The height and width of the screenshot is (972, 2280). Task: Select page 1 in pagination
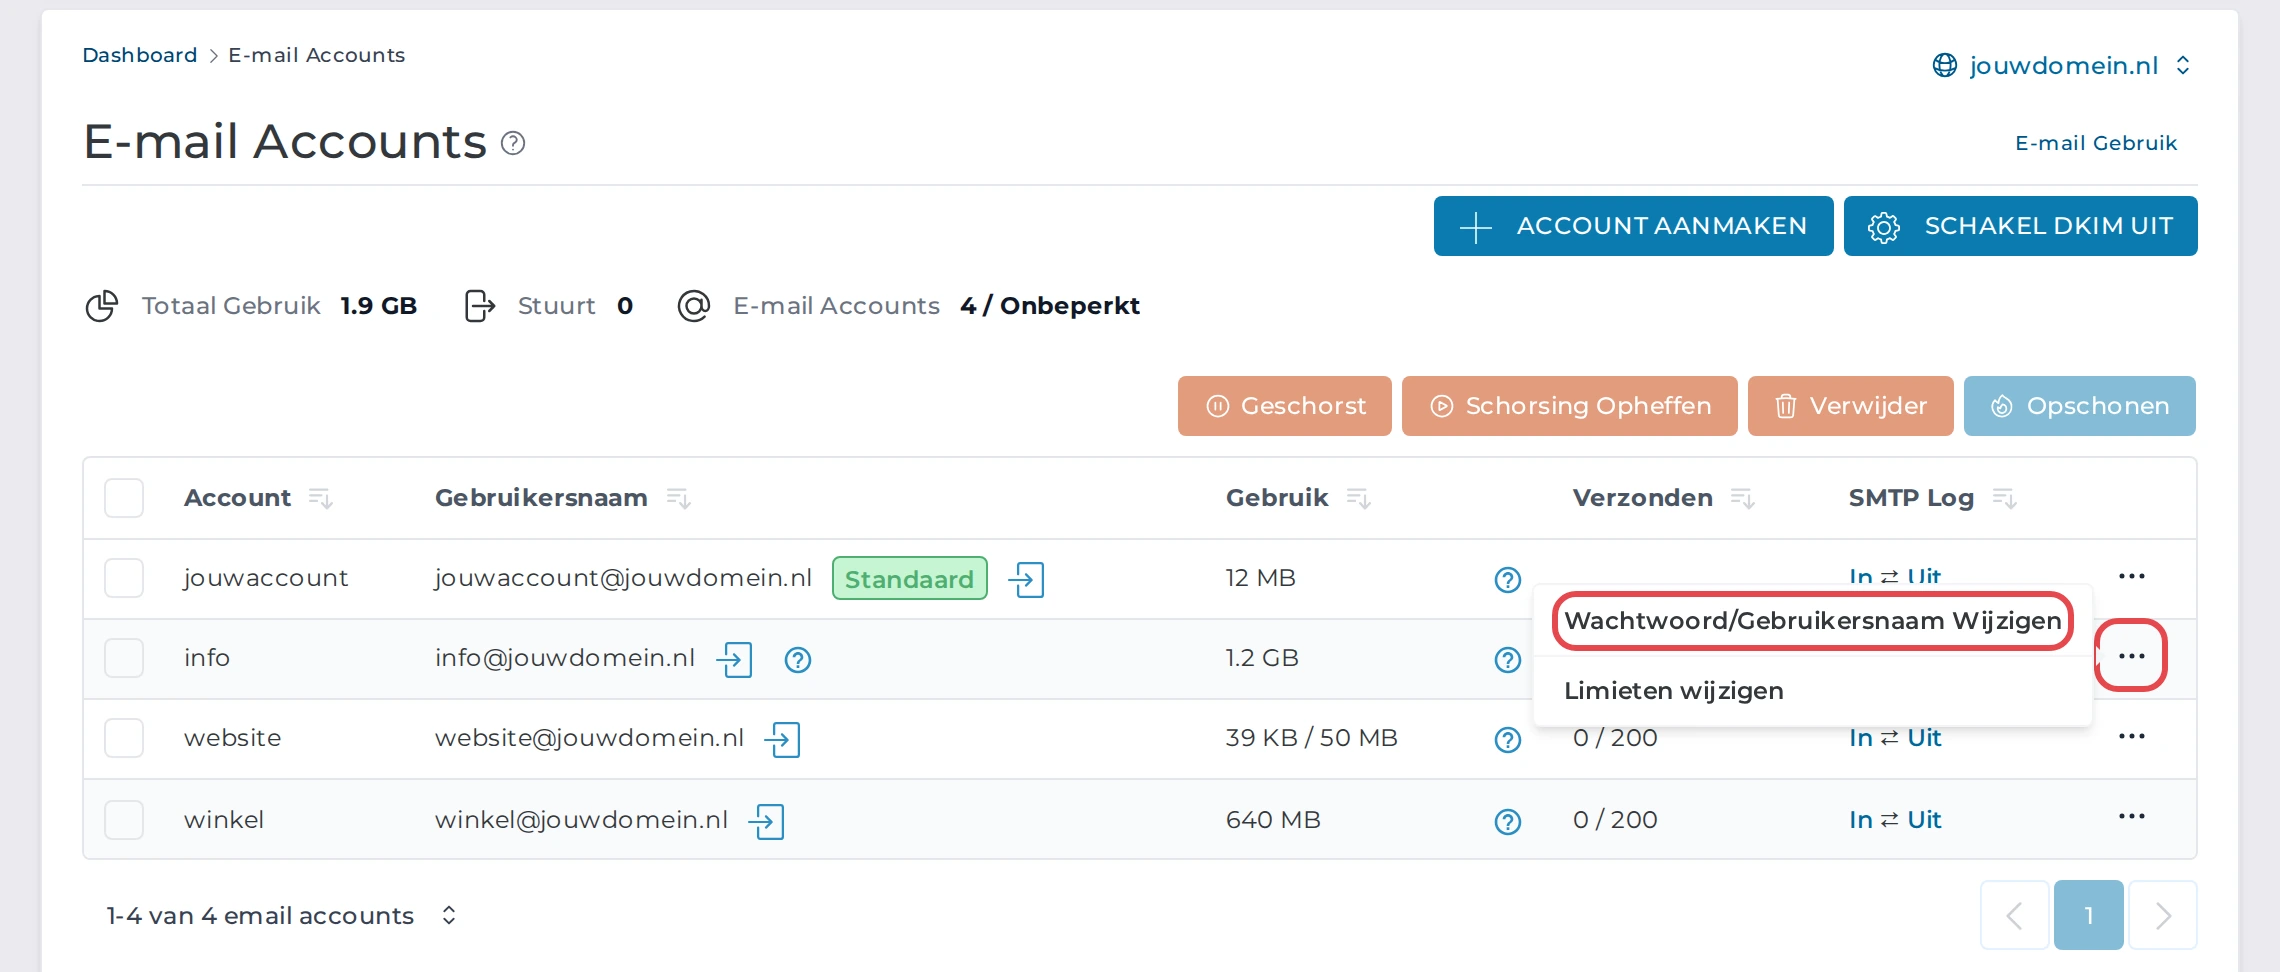coord(2089,915)
